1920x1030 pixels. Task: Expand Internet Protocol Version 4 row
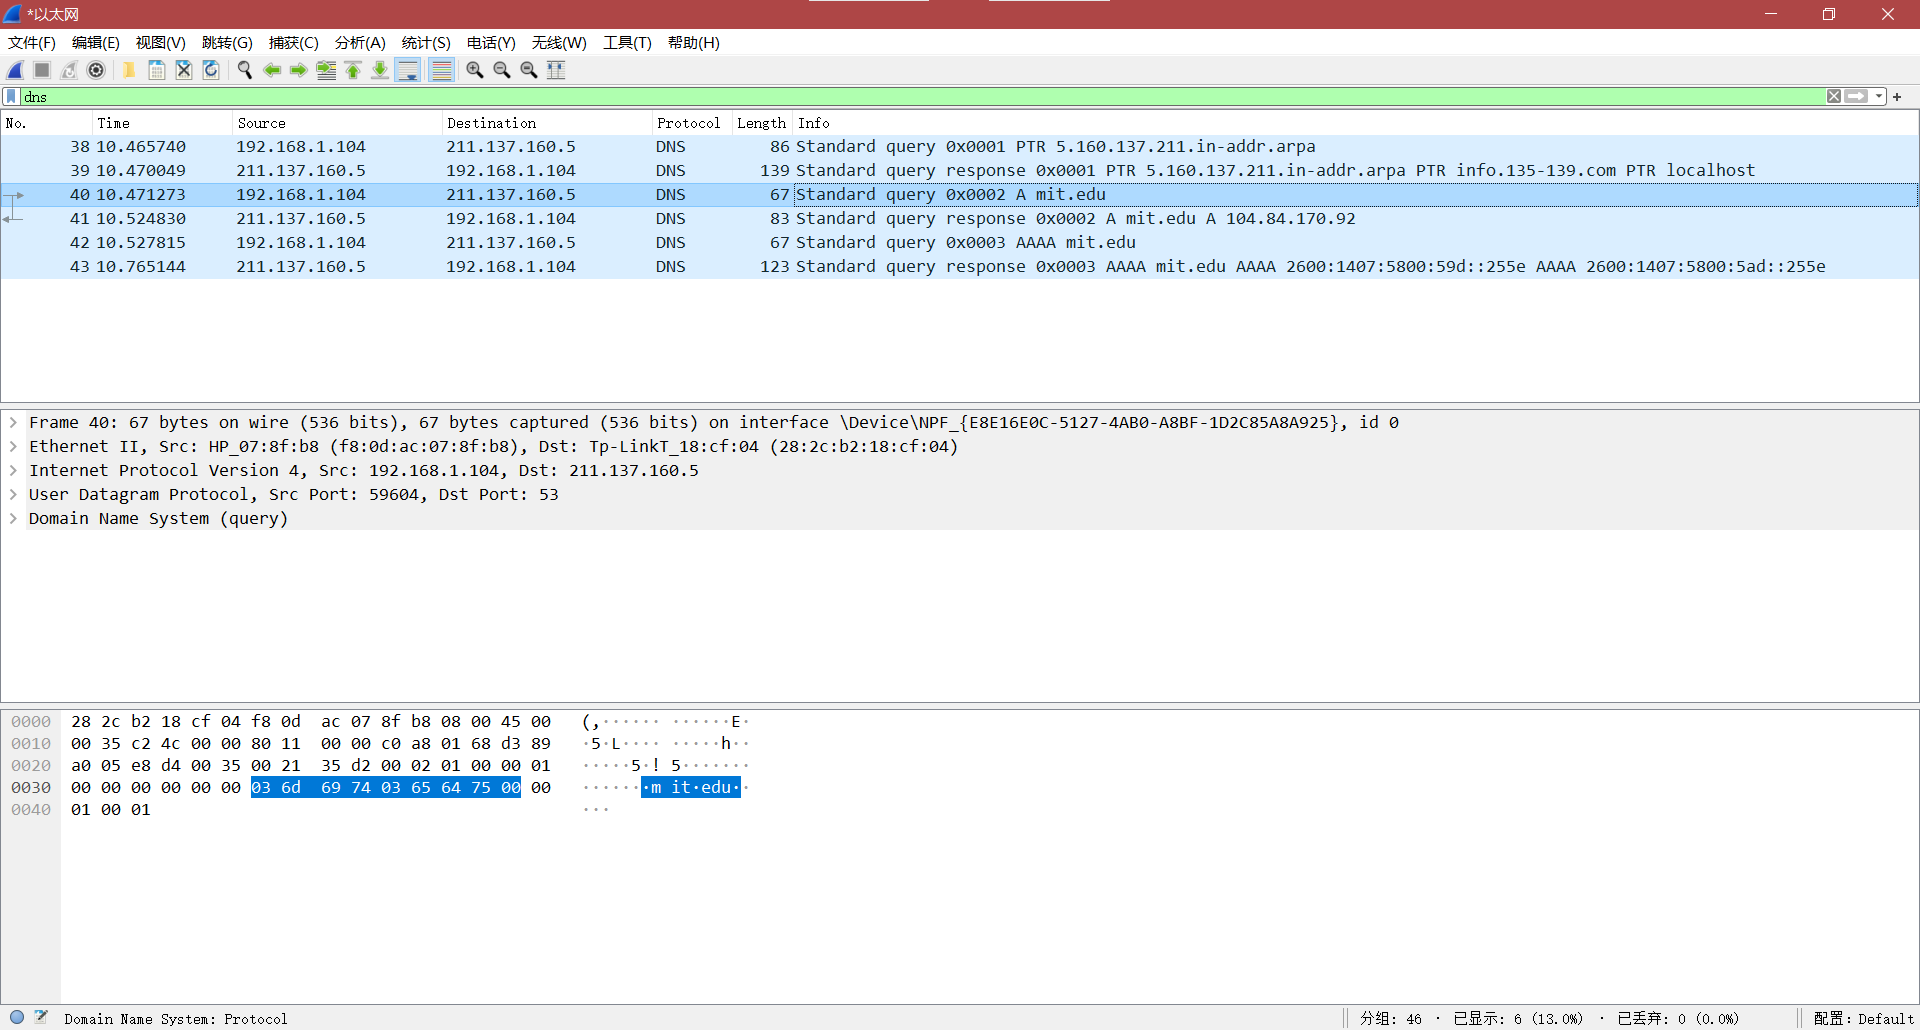tap(13, 471)
